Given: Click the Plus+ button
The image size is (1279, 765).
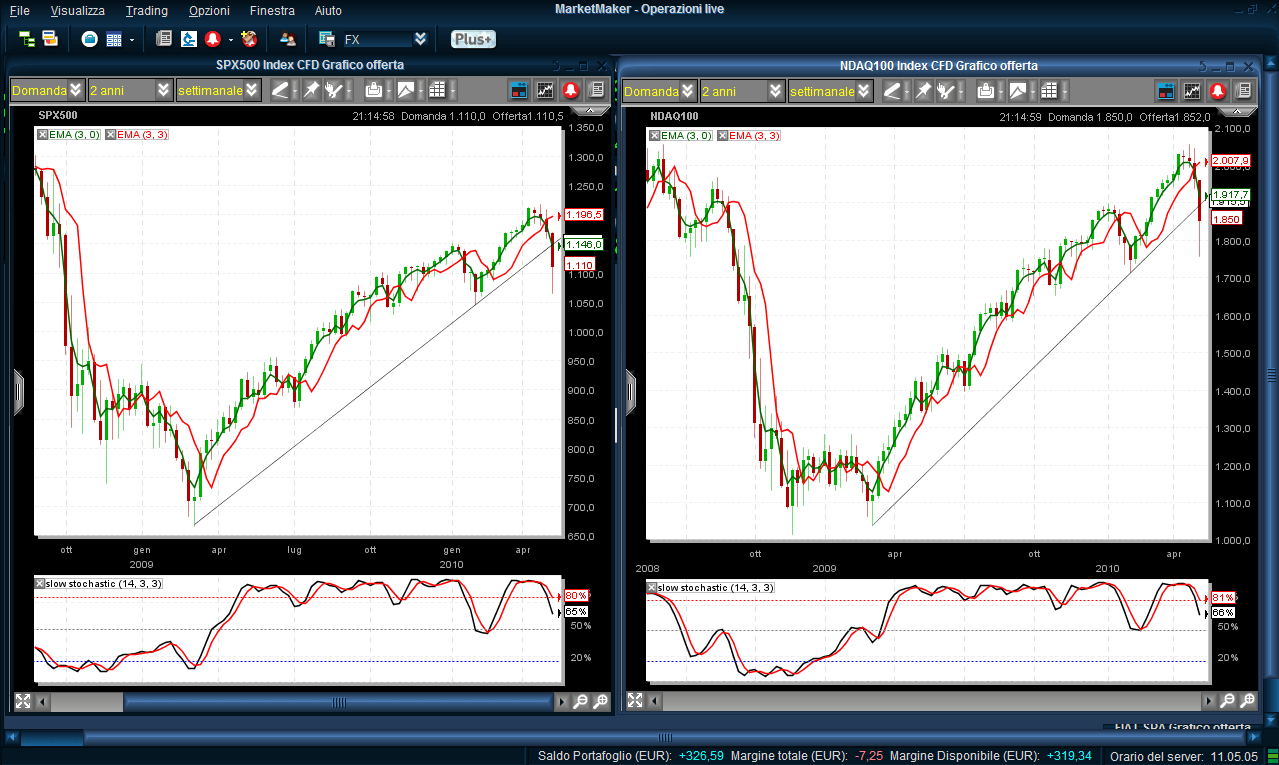Looking at the screenshot, I should pyautogui.click(x=472, y=39).
